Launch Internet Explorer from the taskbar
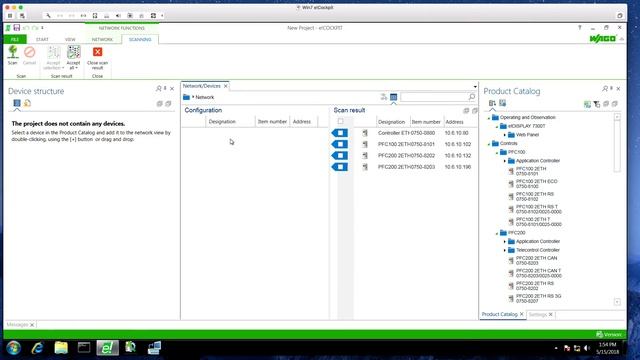 [x=38, y=348]
